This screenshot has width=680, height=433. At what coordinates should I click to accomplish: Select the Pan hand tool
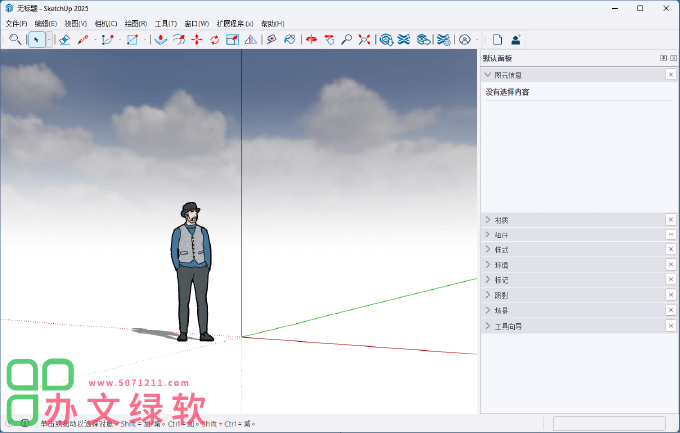click(329, 40)
